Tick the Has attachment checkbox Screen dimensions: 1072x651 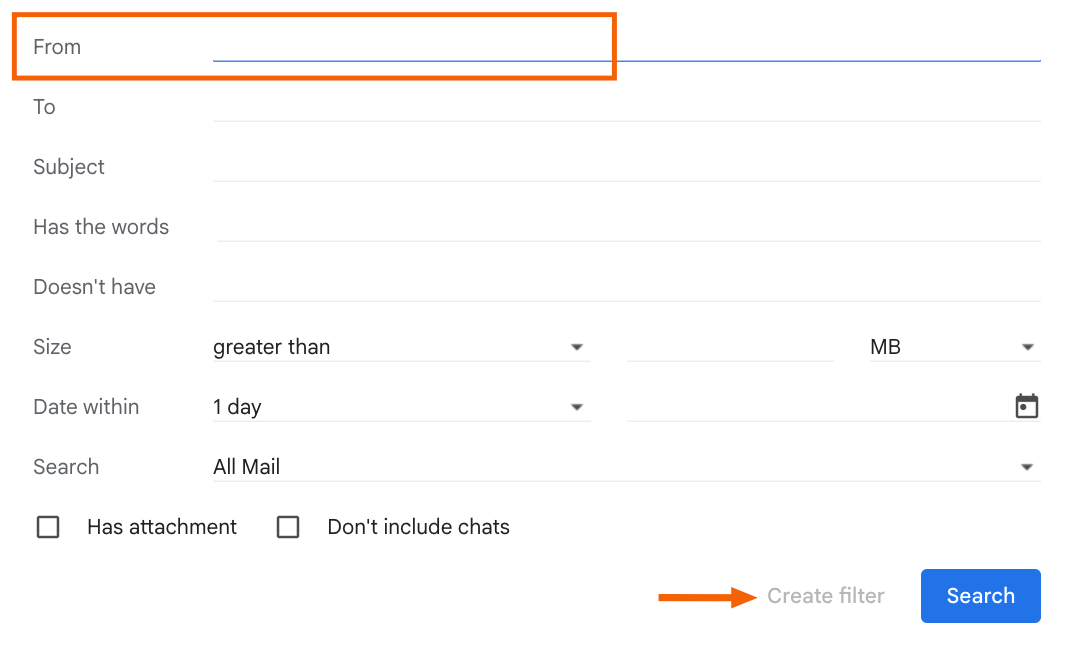pyautogui.click(x=48, y=527)
